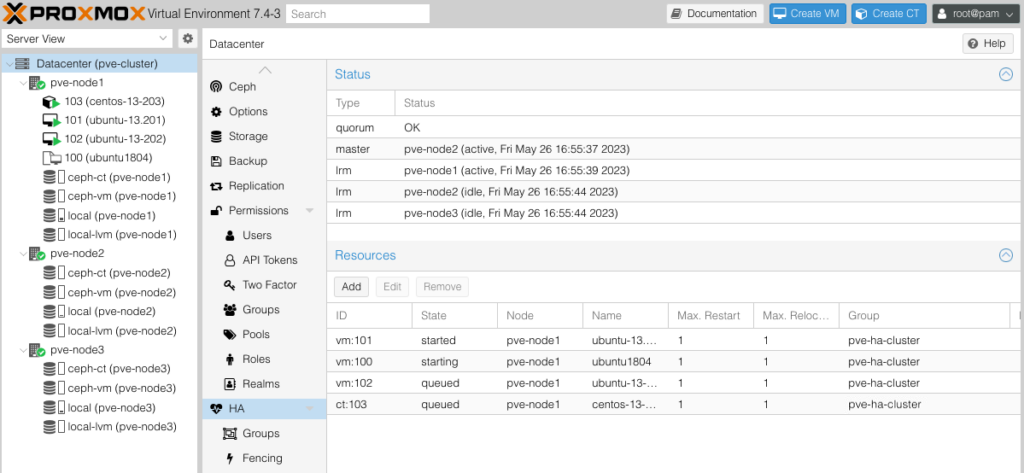Open the Roles menu item
Viewport: 1024px width, 473px height.
click(x=264, y=359)
